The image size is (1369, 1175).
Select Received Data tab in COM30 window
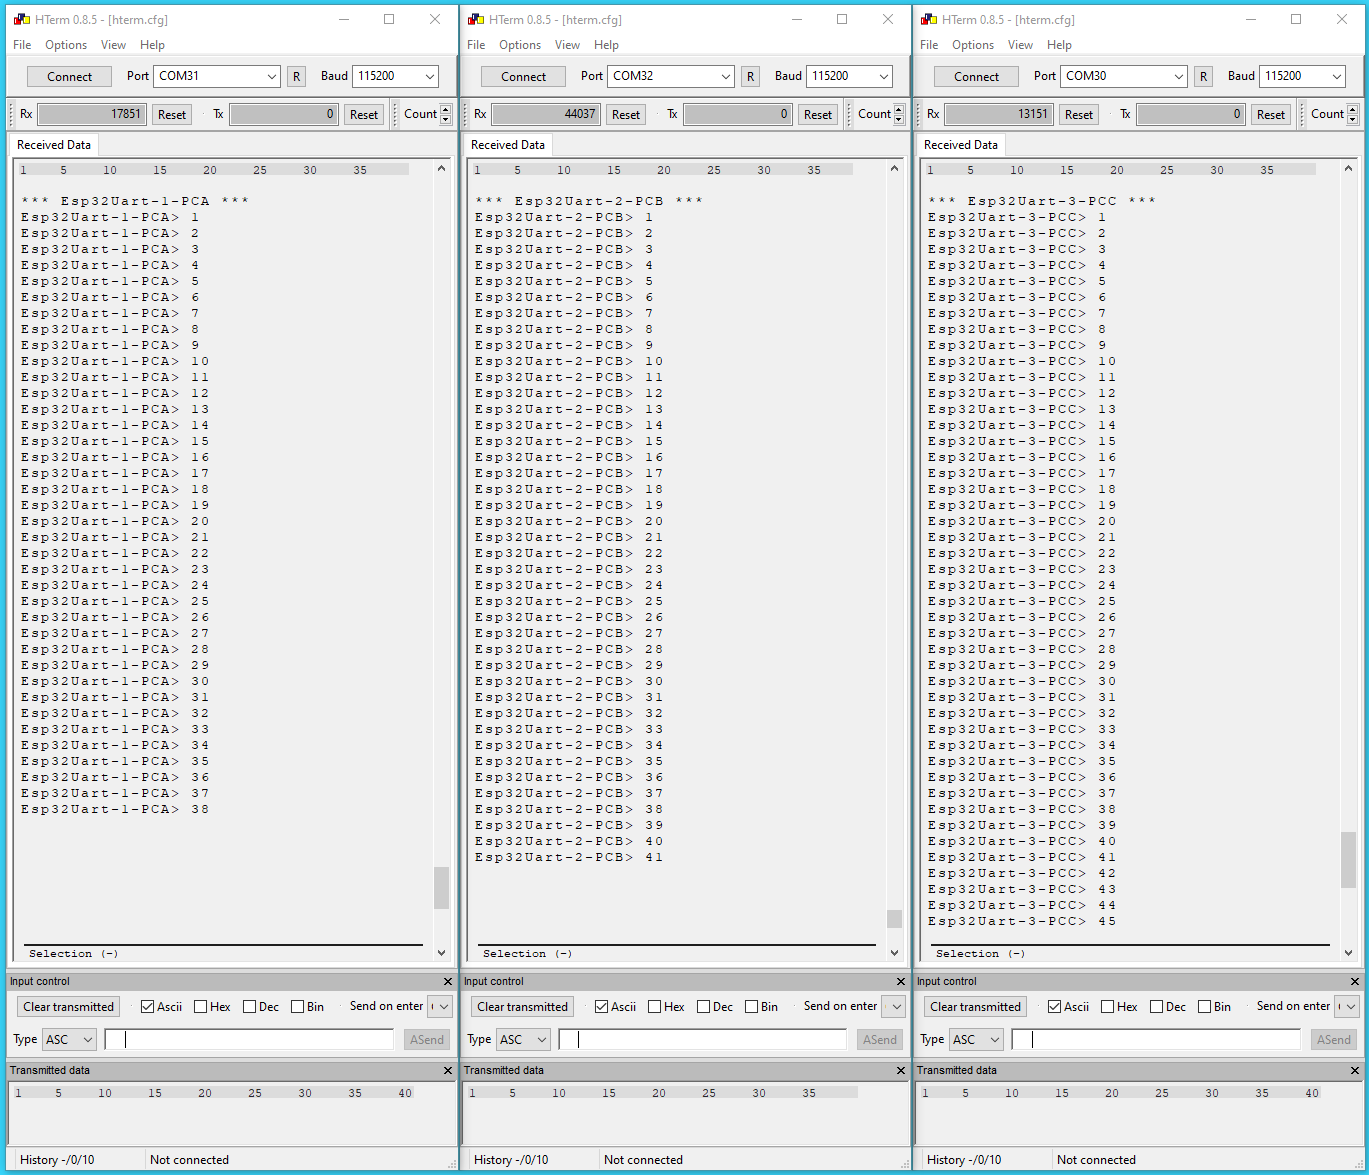pos(961,145)
